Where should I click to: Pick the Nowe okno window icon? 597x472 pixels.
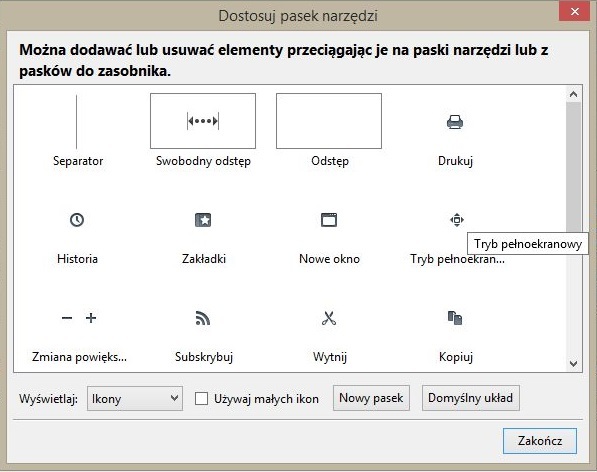point(329,220)
